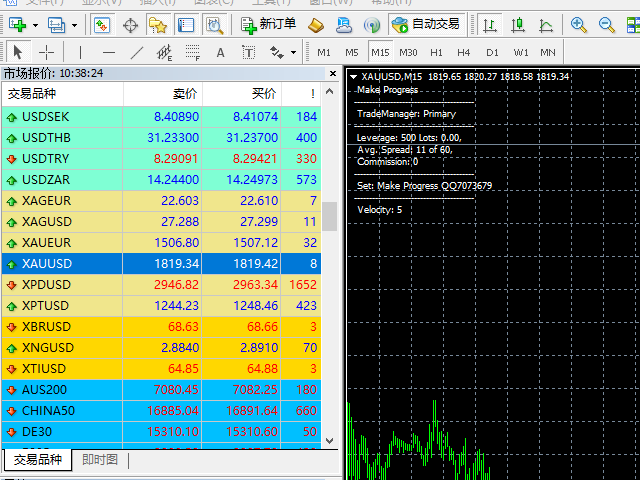
Task: Toggle the 自动交易 auto trading button
Action: point(426,24)
